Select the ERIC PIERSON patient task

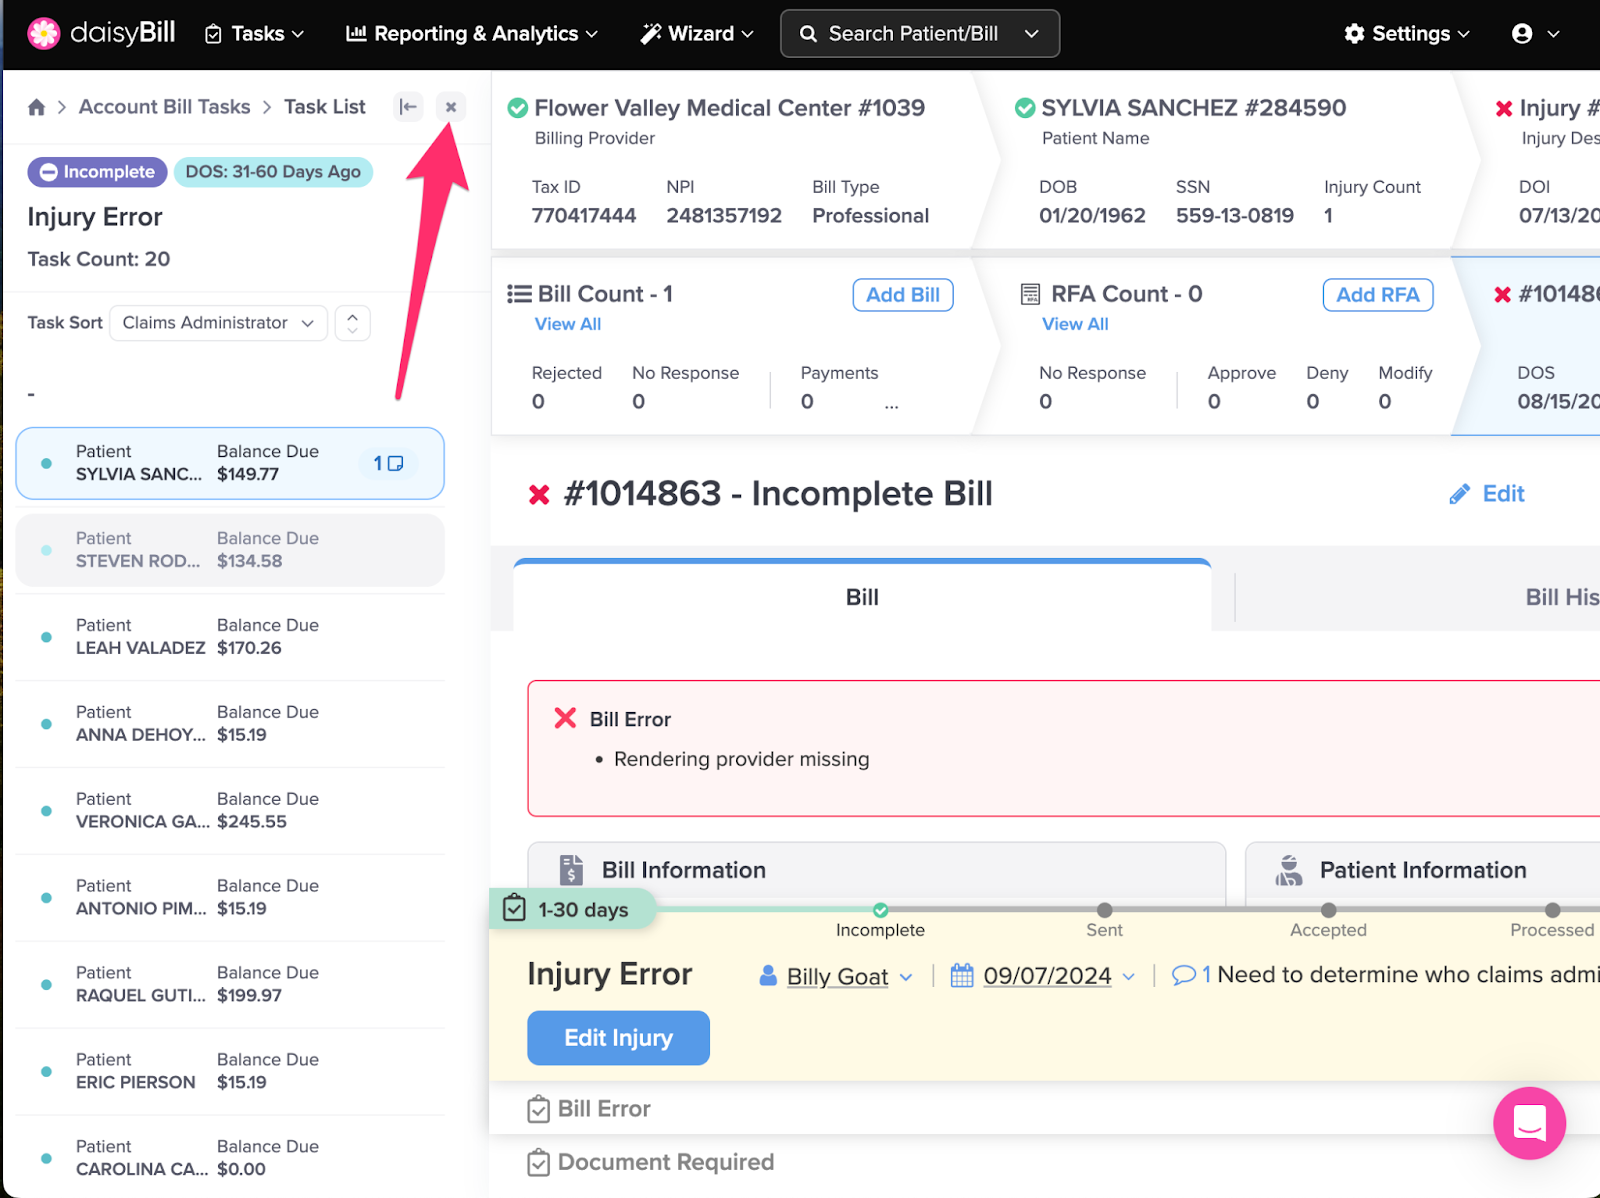click(230, 1072)
